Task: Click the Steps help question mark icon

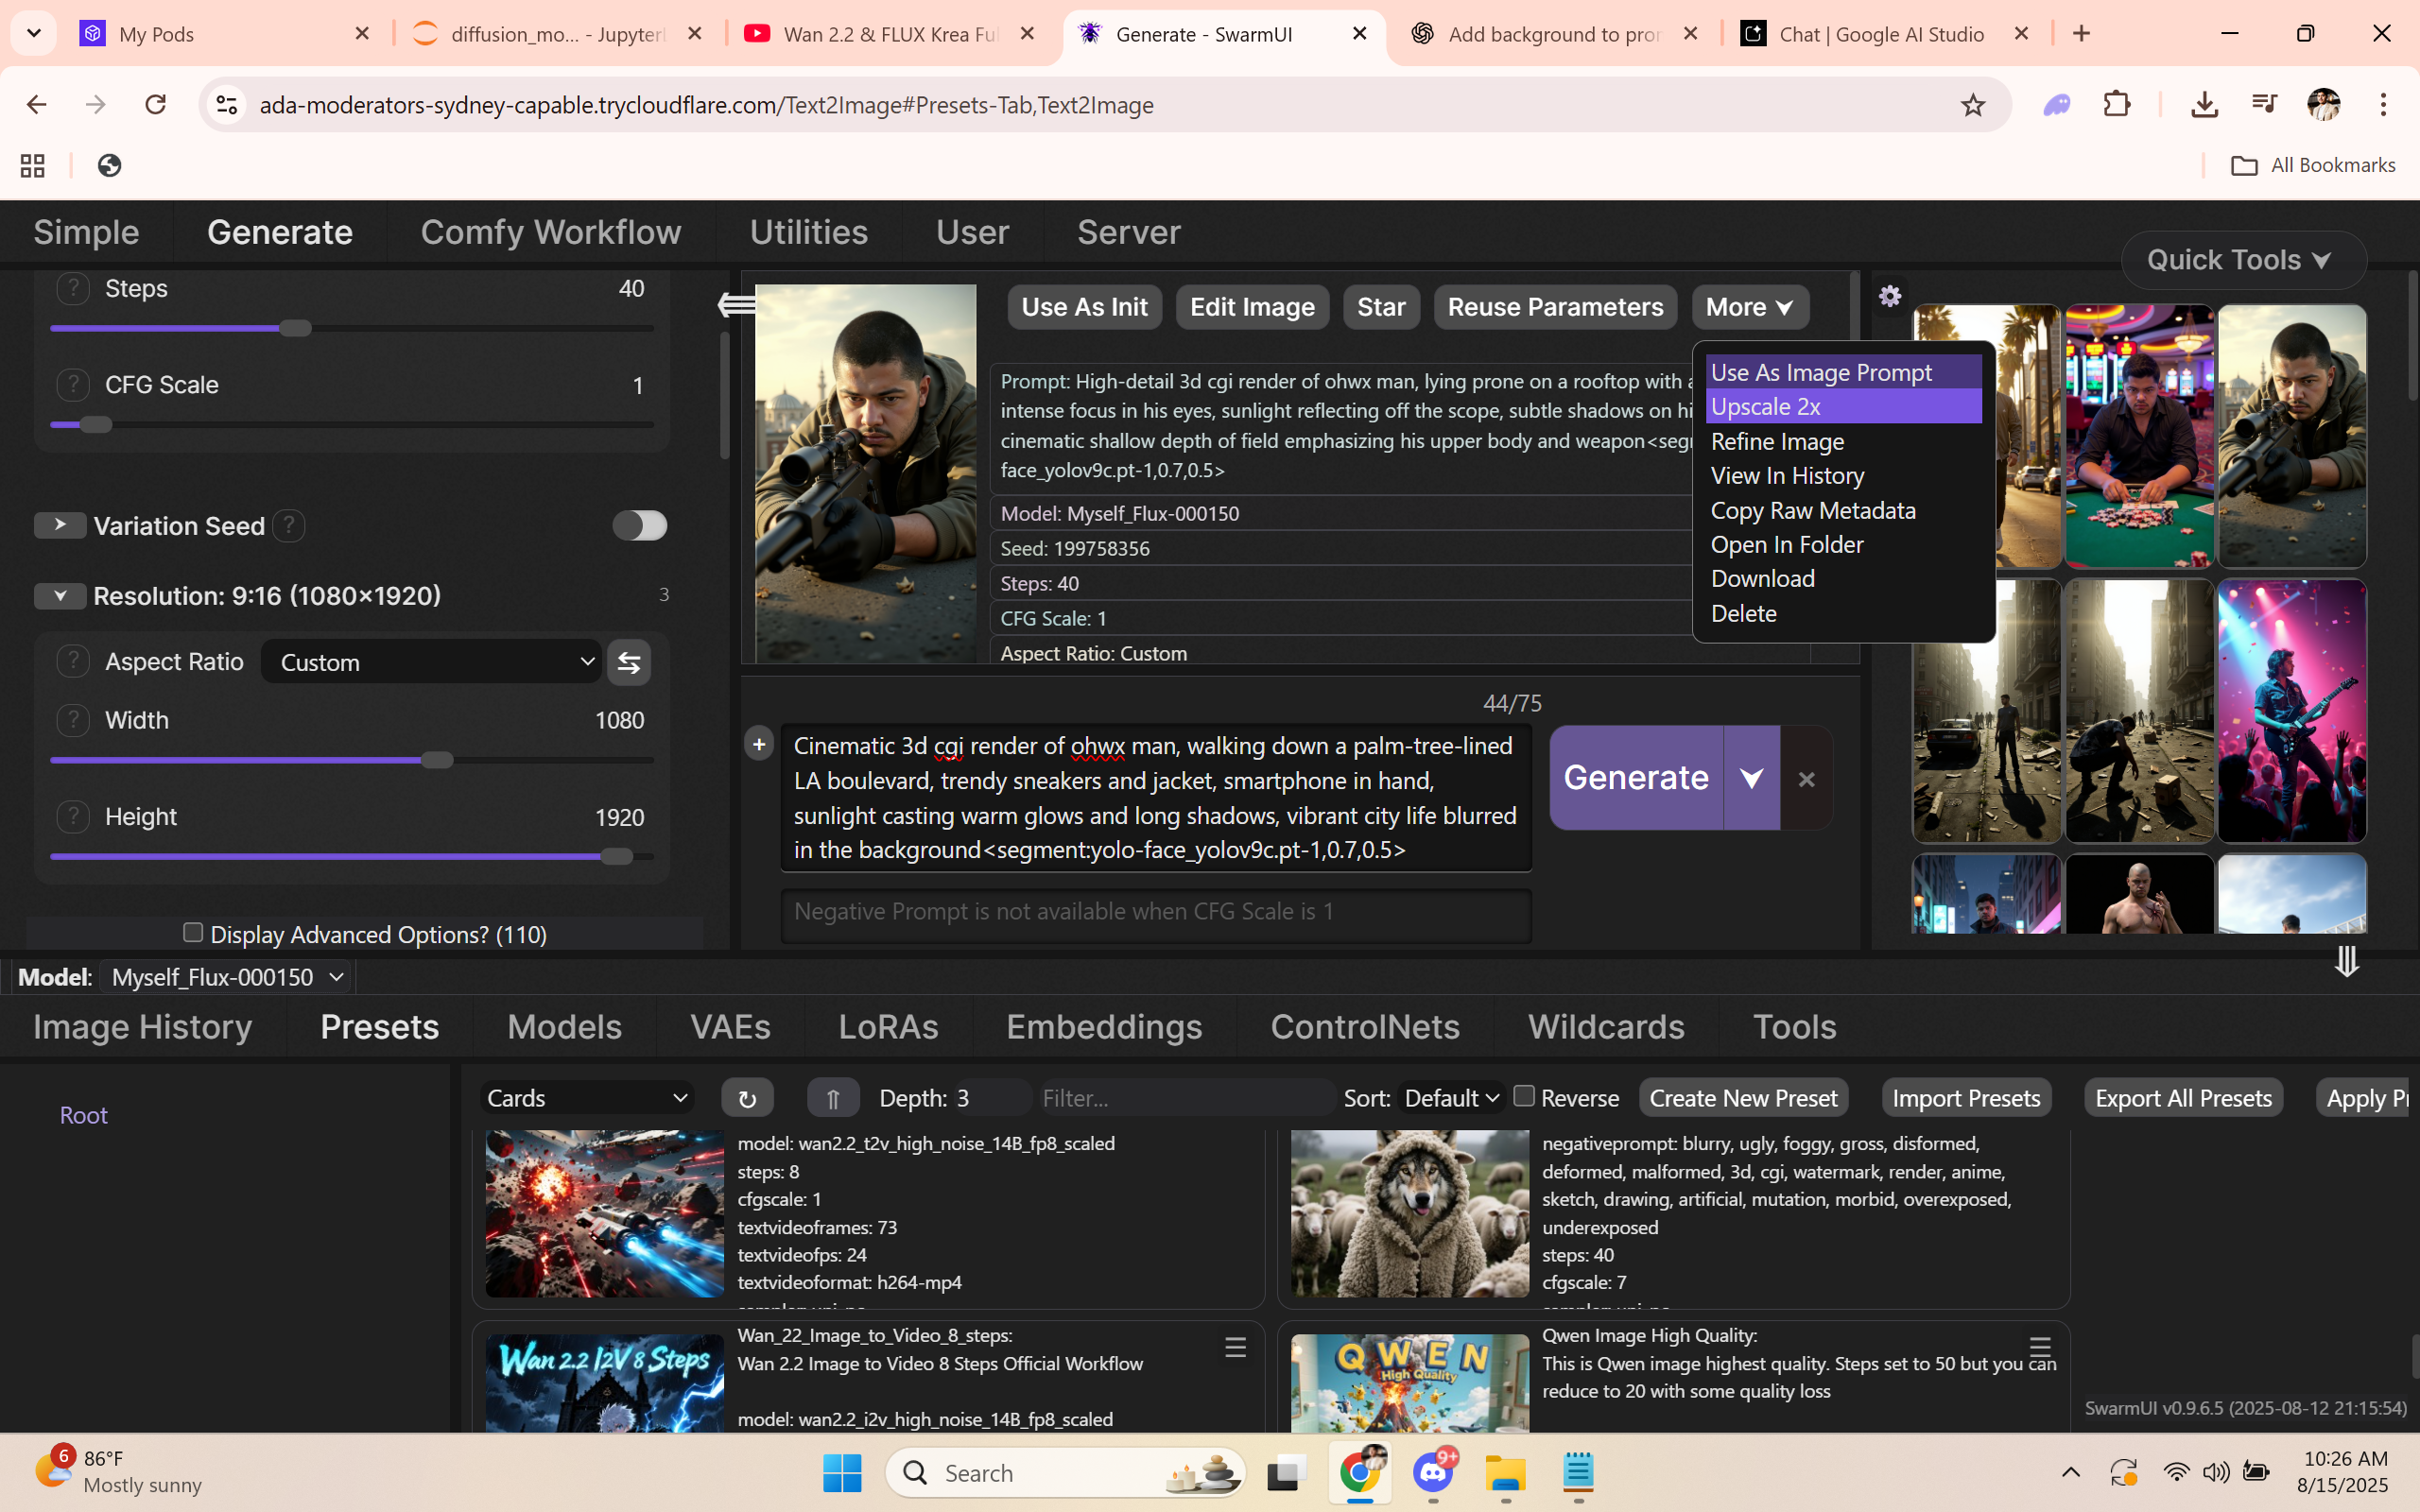Action: (73, 289)
